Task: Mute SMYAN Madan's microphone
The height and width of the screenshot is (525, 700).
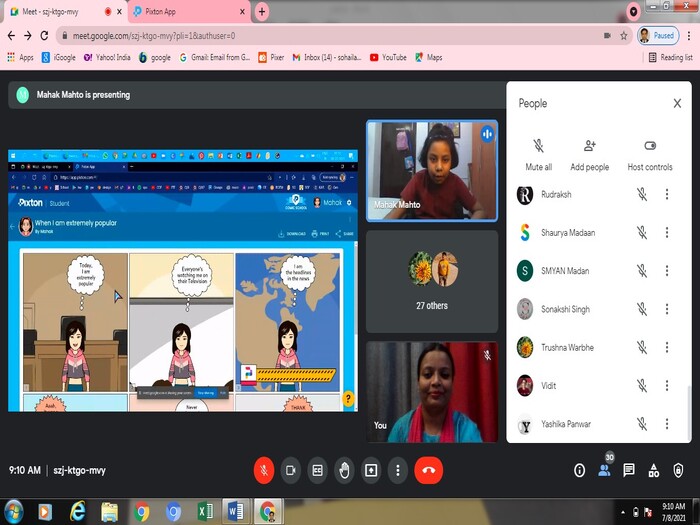Action: 642,271
